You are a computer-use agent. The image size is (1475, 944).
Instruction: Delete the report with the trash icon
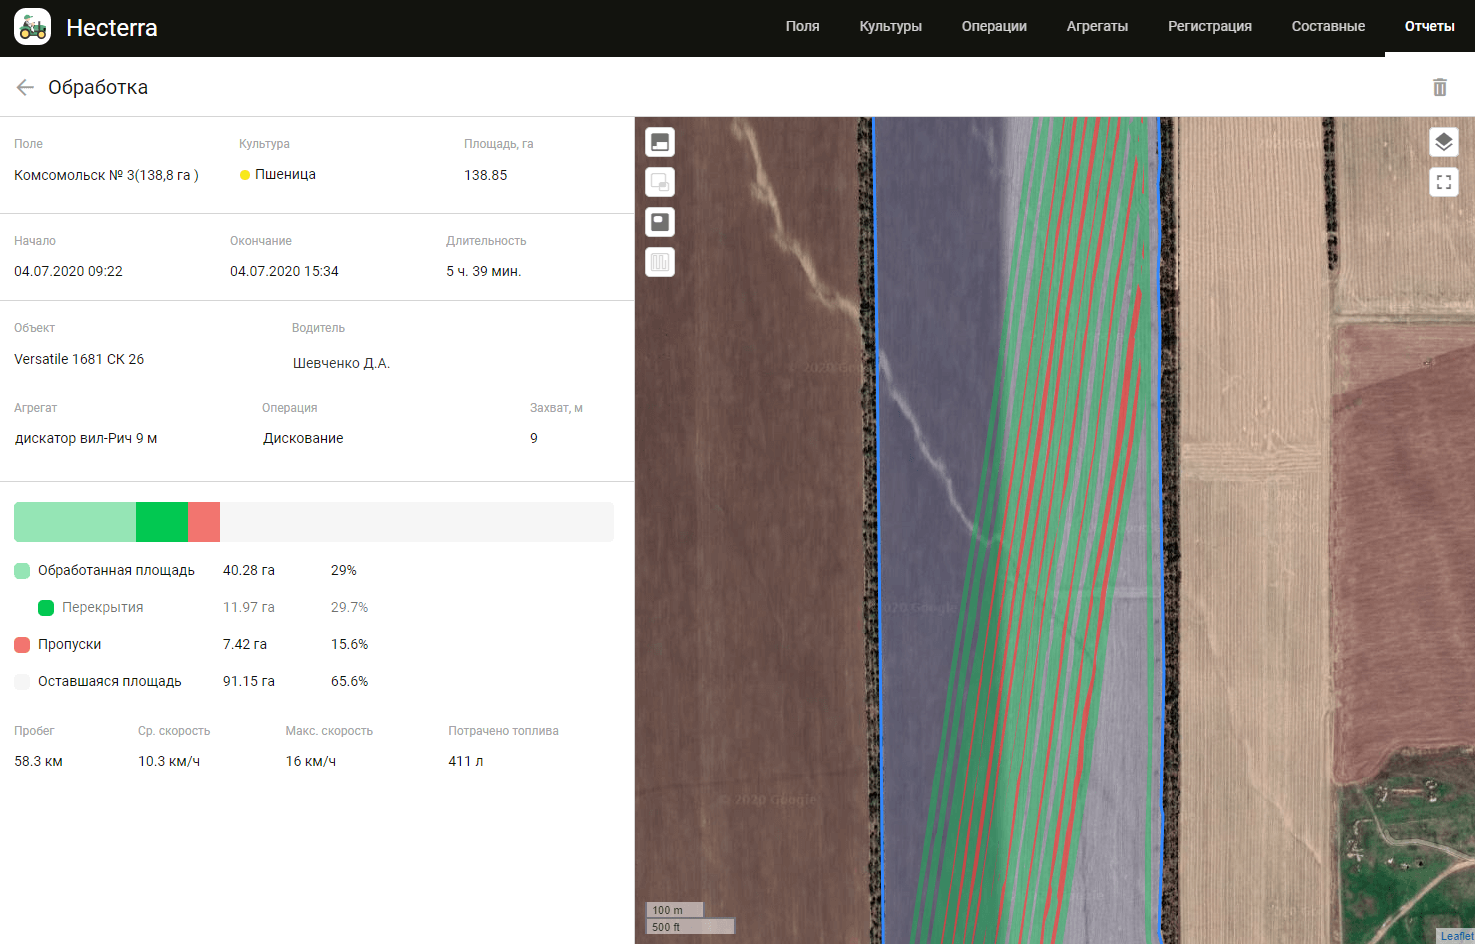tap(1440, 88)
